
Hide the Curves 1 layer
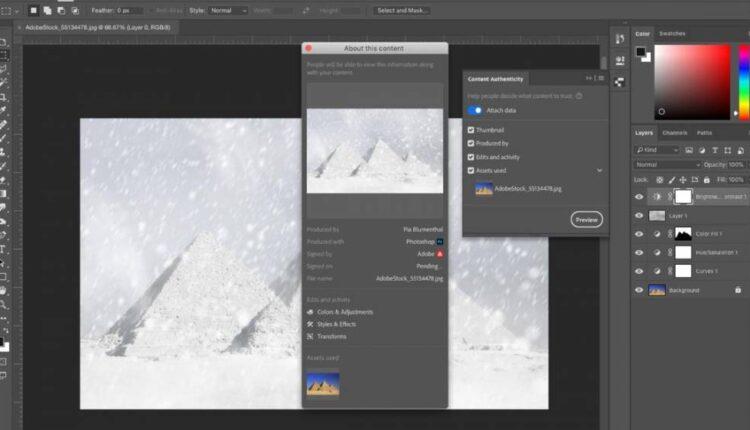tap(639, 271)
